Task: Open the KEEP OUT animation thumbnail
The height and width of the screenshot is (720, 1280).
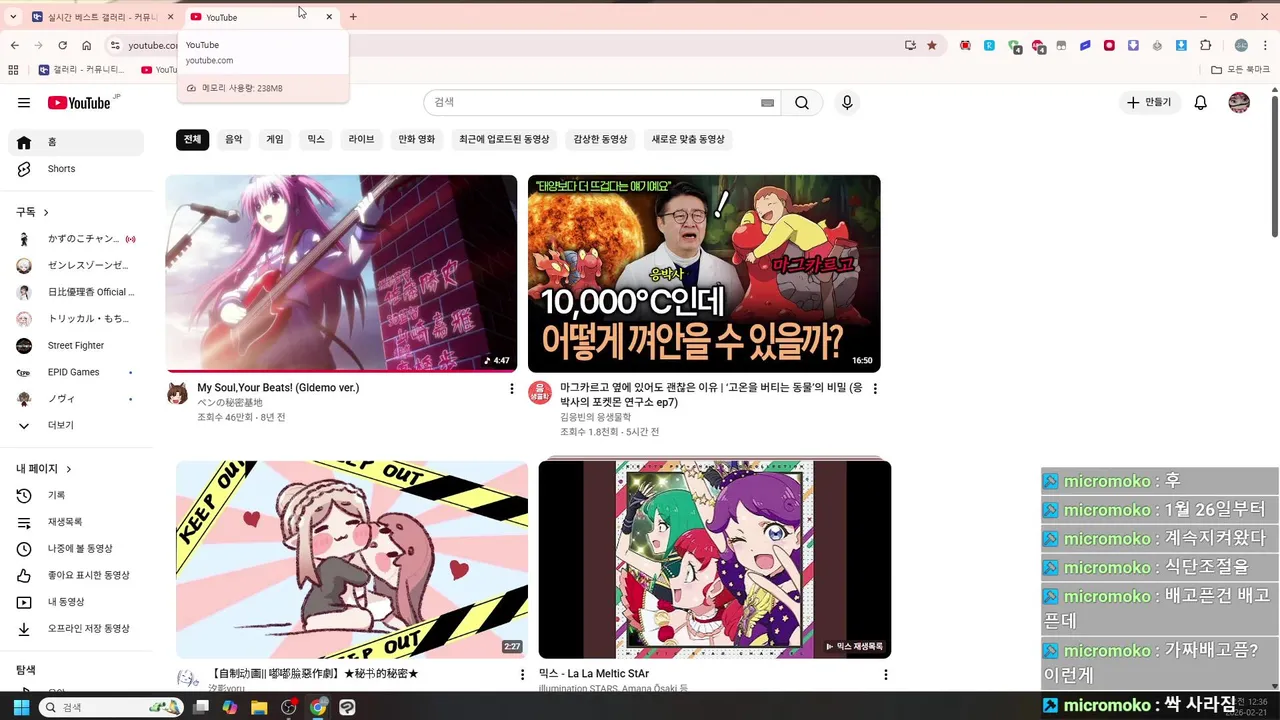Action: tap(352, 559)
